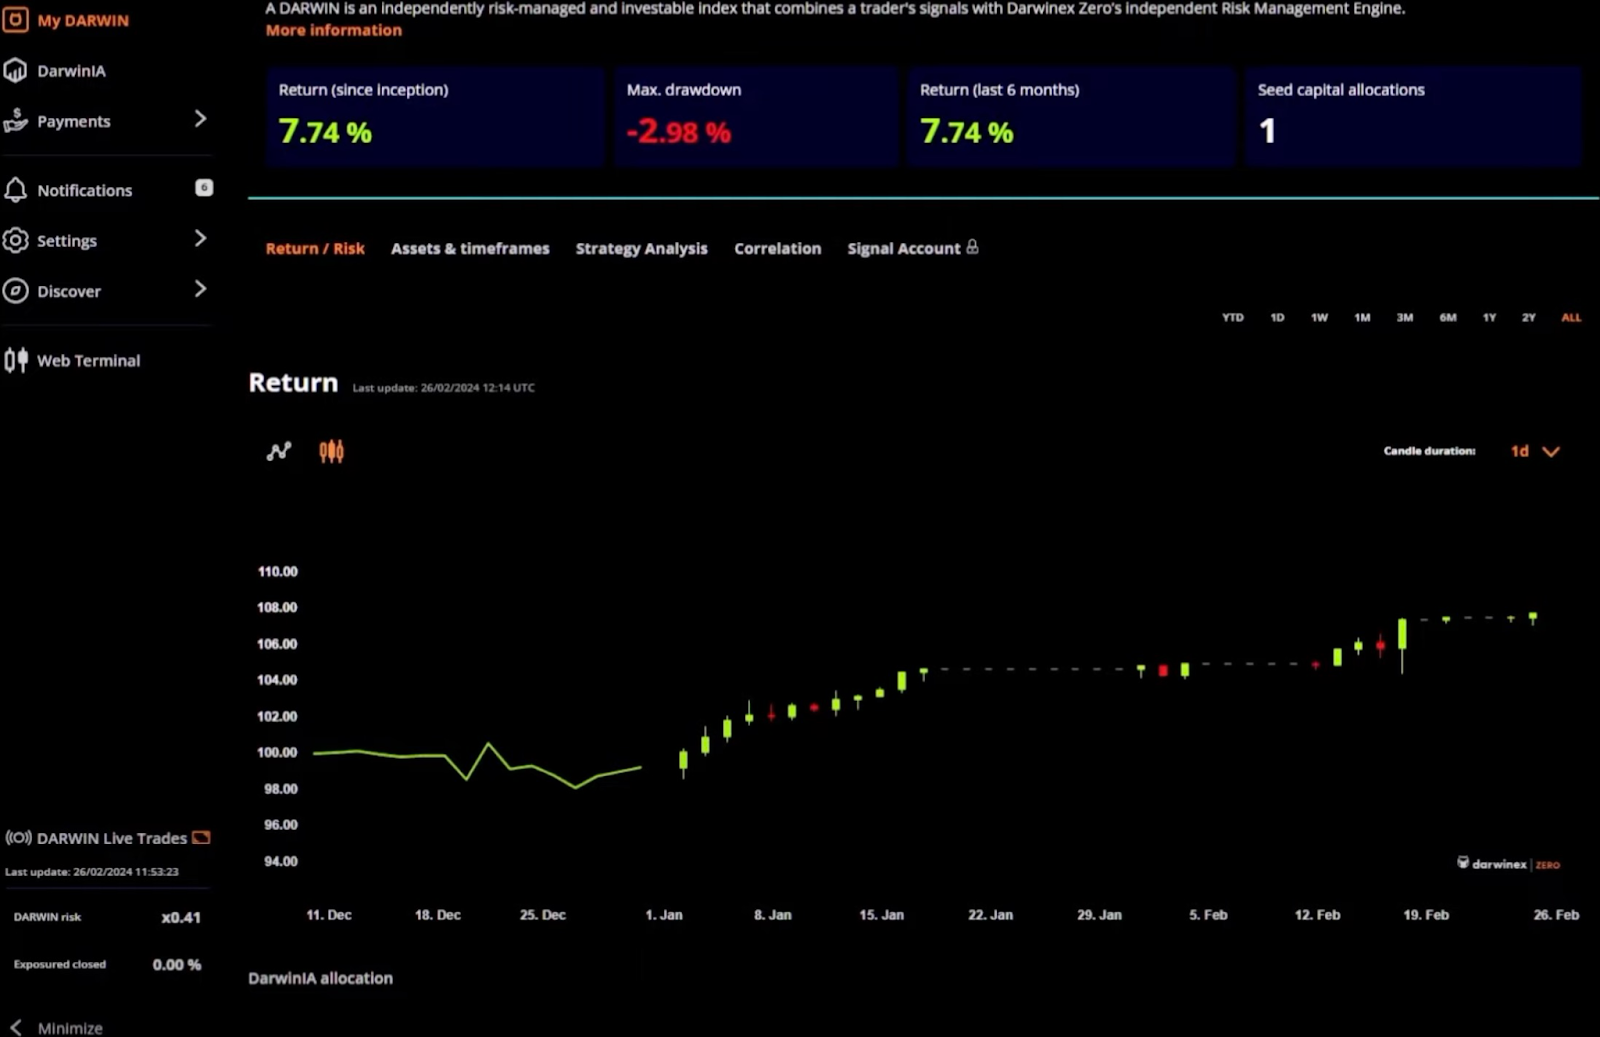This screenshot has height=1037, width=1600.
Task: Select 6M time range
Action: [1448, 317]
